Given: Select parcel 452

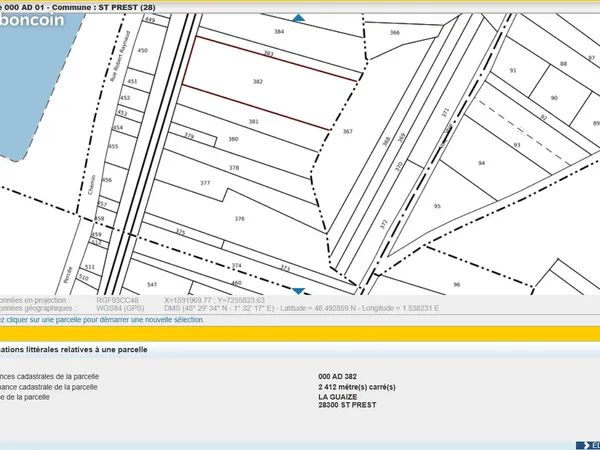Looking at the screenshot, I should [125, 98].
